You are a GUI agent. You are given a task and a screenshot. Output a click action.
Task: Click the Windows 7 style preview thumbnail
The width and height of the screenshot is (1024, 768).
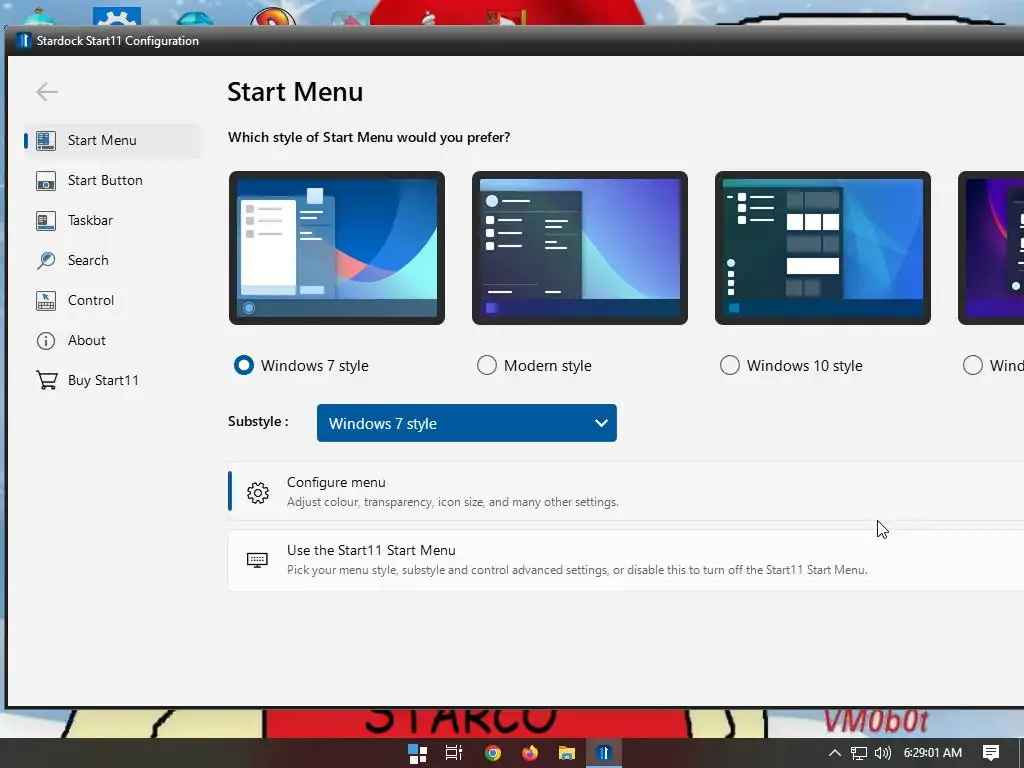337,248
